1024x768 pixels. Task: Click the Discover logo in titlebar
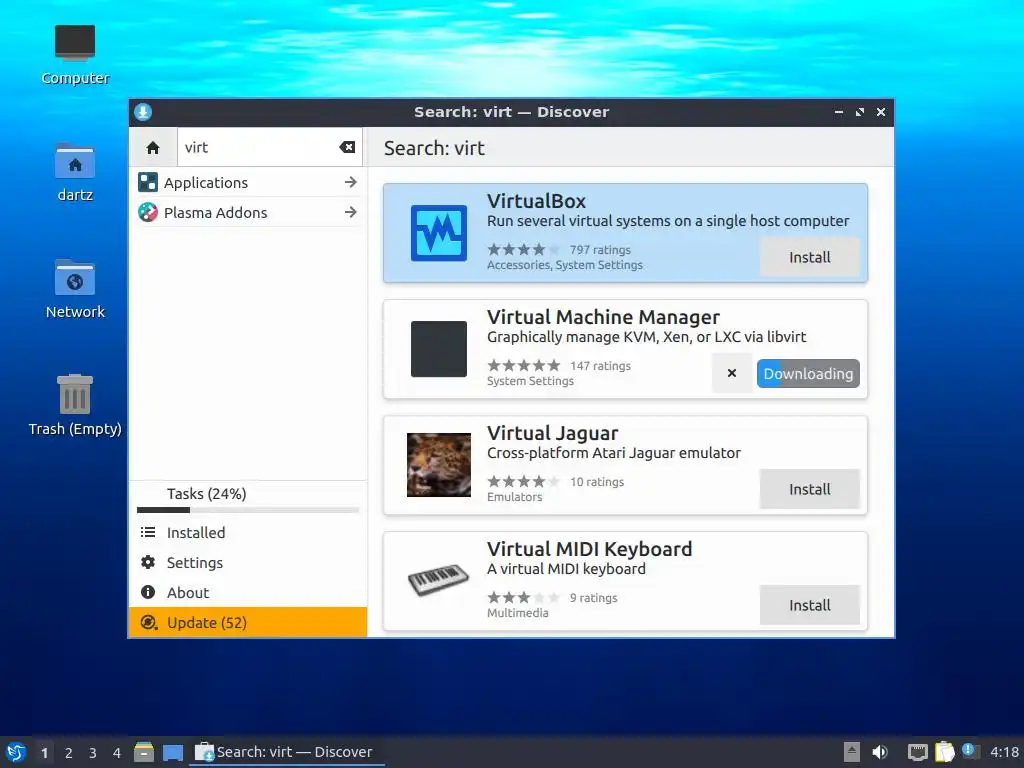[143, 112]
